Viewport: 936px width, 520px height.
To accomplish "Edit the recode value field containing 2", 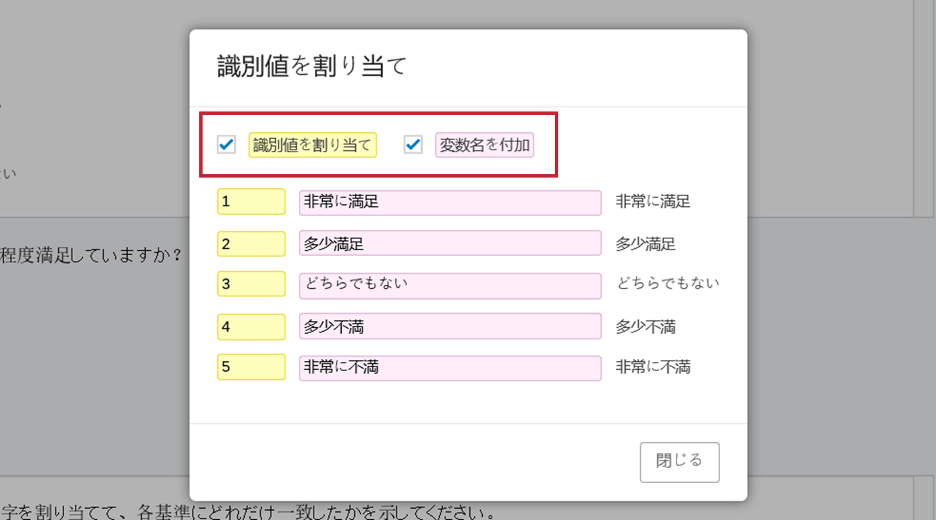I will pos(251,244).
